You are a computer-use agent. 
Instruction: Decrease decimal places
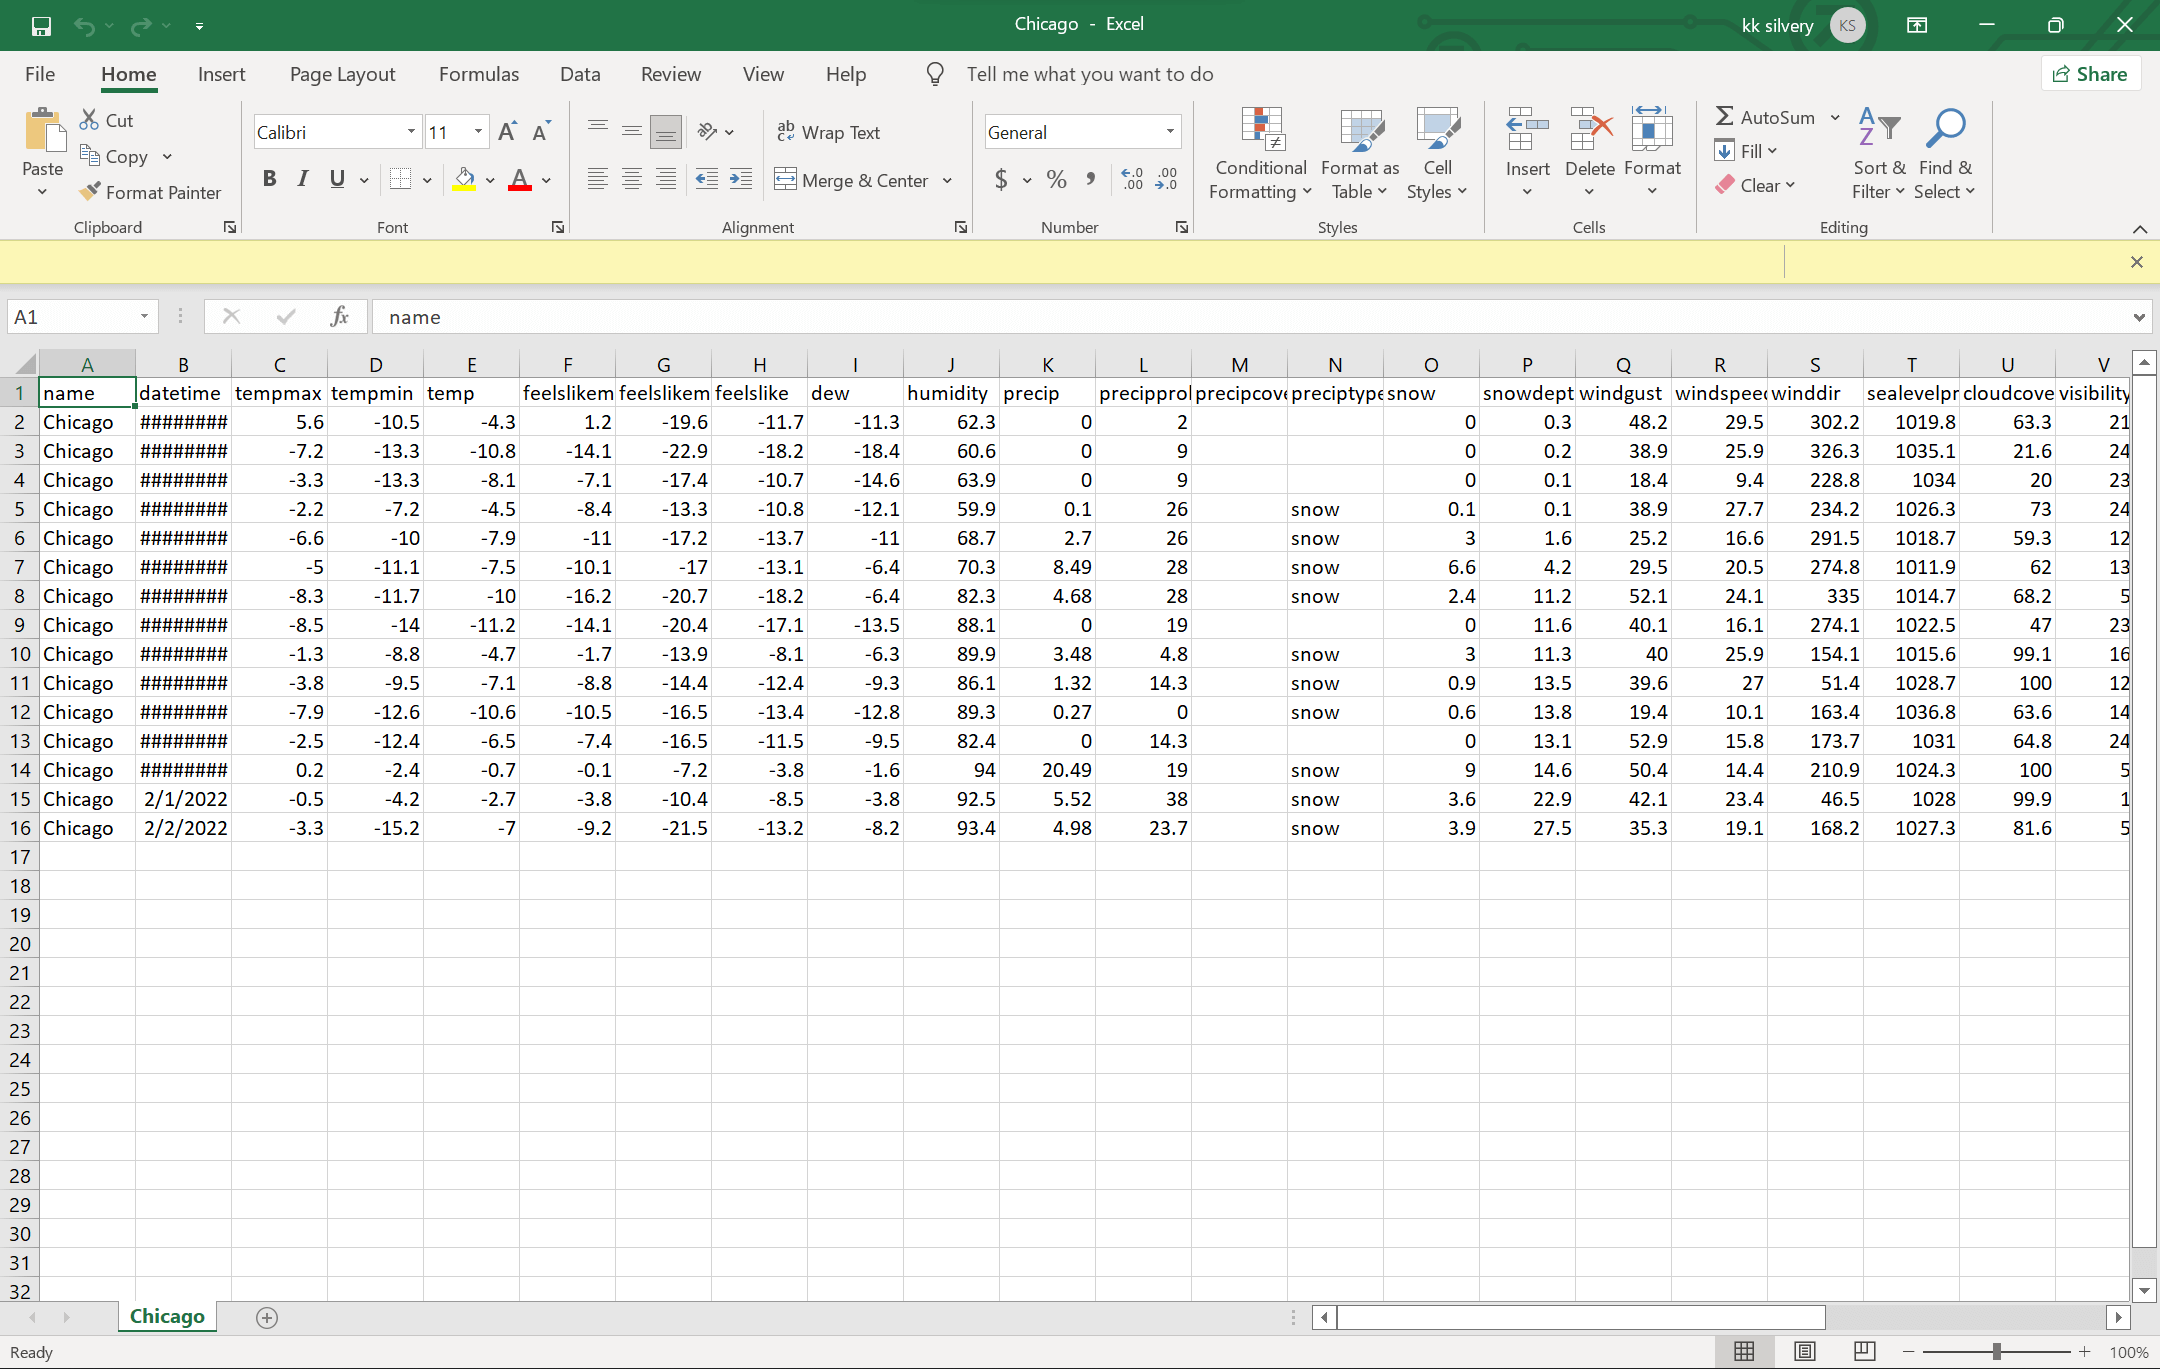(x=1166, y=179)
